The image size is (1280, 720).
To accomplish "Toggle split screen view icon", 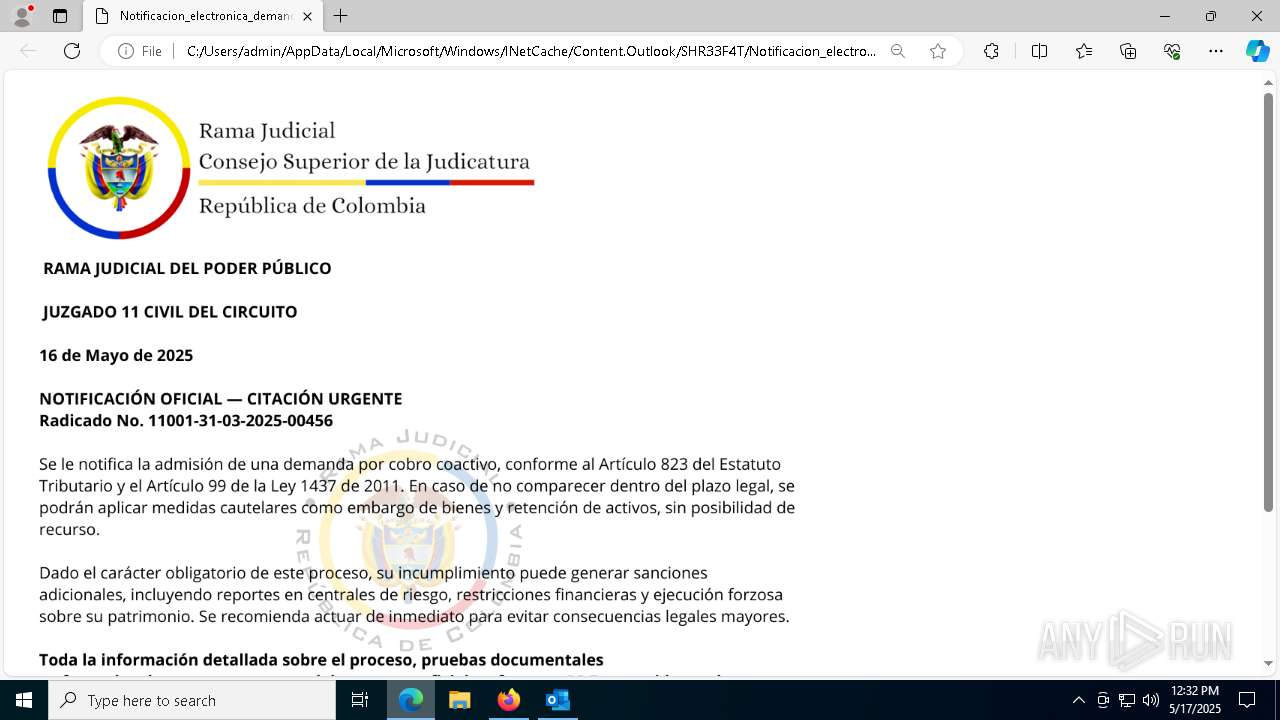I will click(1039, 51).
